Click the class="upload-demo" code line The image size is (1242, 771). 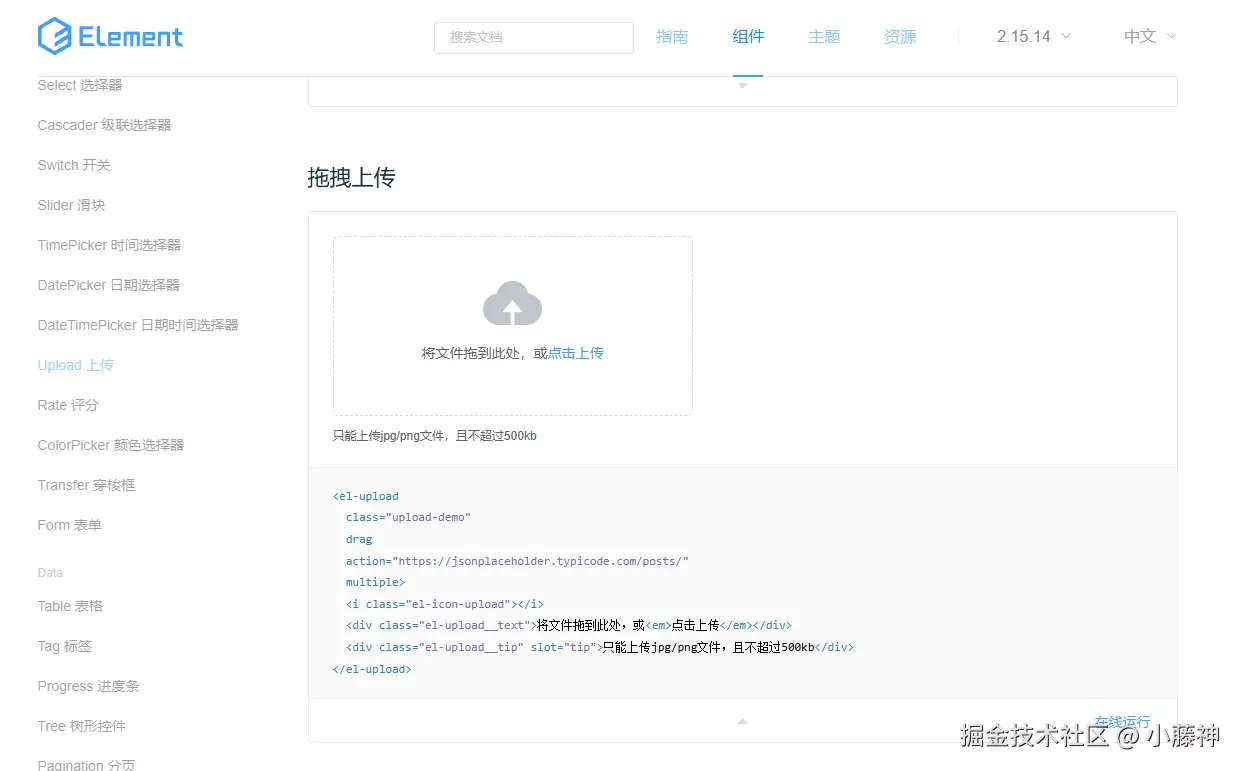pos(408,518)
